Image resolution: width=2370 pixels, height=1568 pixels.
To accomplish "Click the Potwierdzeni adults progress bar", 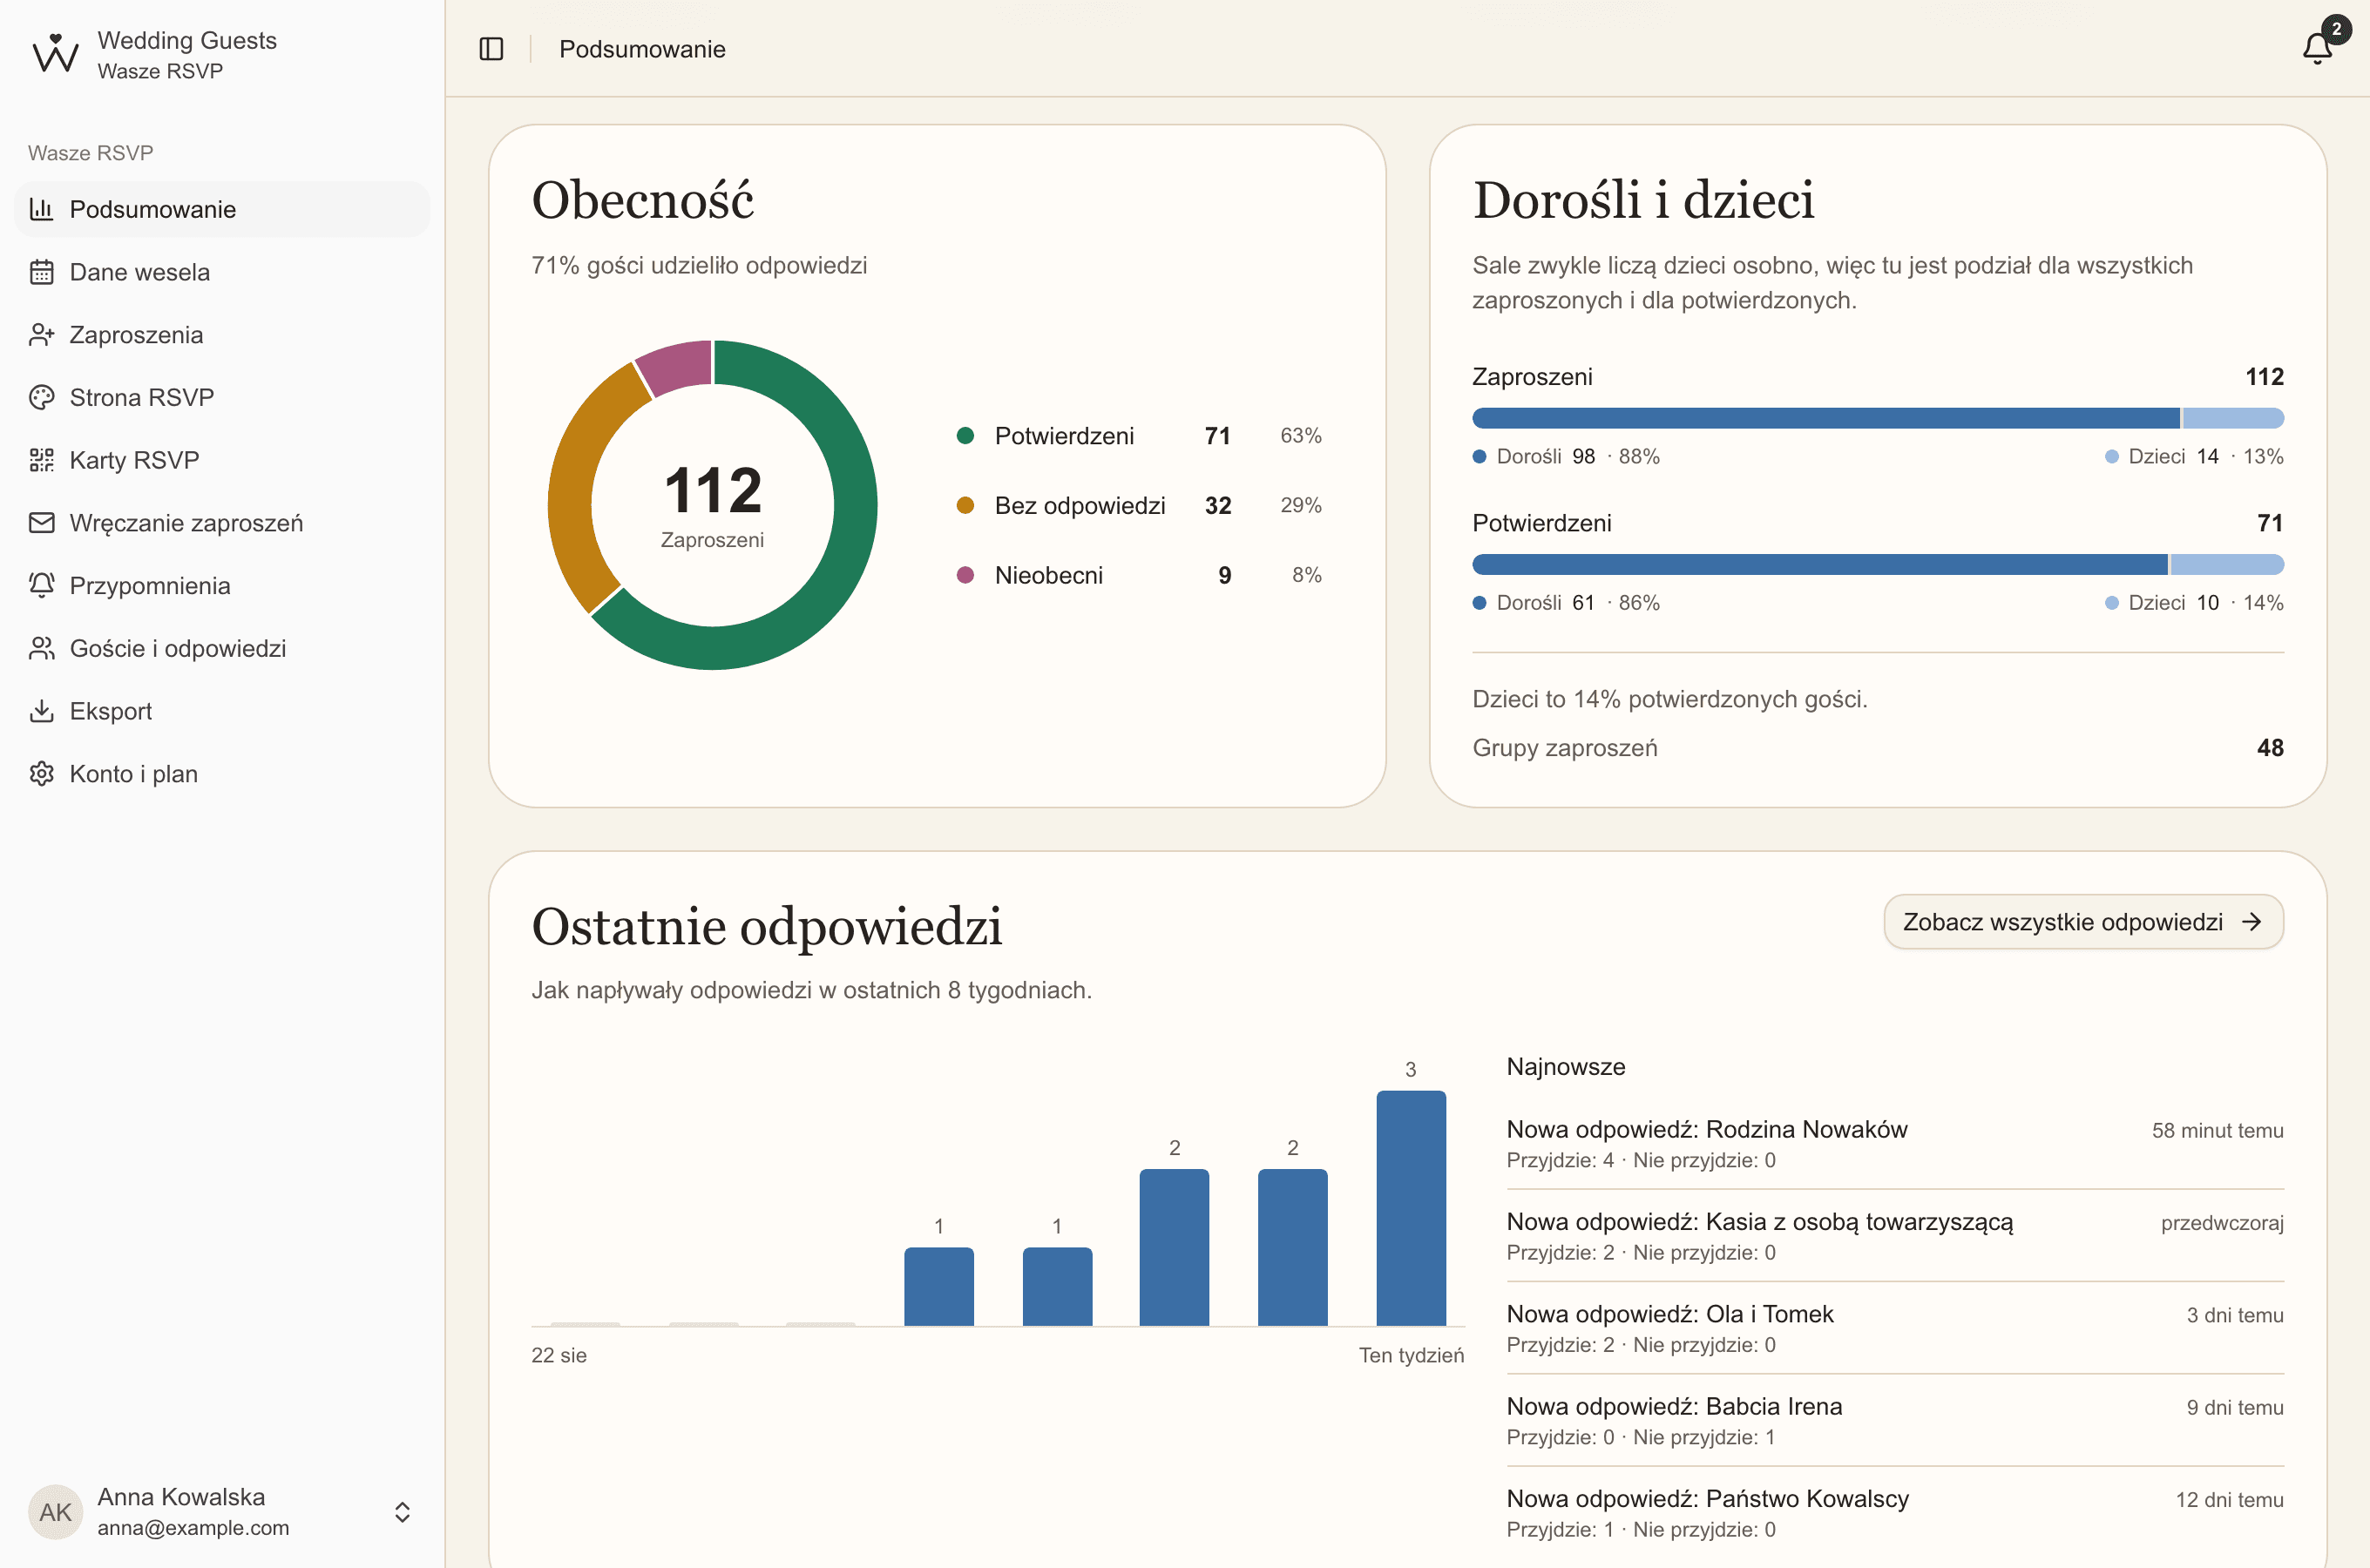I will 1820,564.
